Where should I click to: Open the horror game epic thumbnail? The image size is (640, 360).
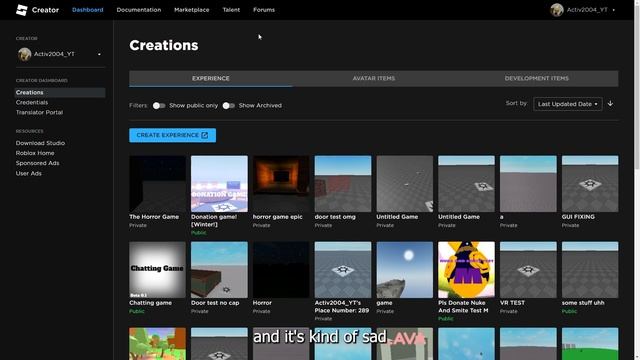pyautogui.click(x=281, y=184)
